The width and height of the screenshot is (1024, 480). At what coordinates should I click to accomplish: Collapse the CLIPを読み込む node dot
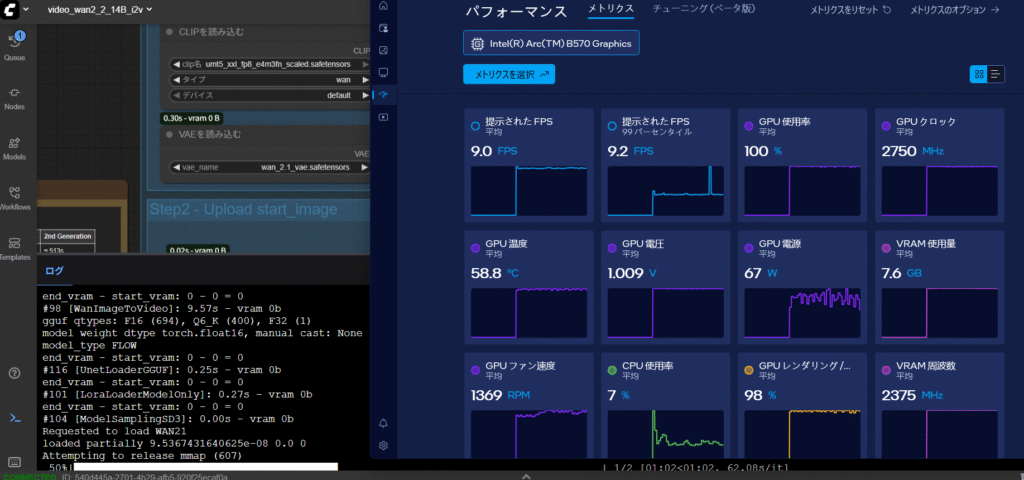point(169,31)
